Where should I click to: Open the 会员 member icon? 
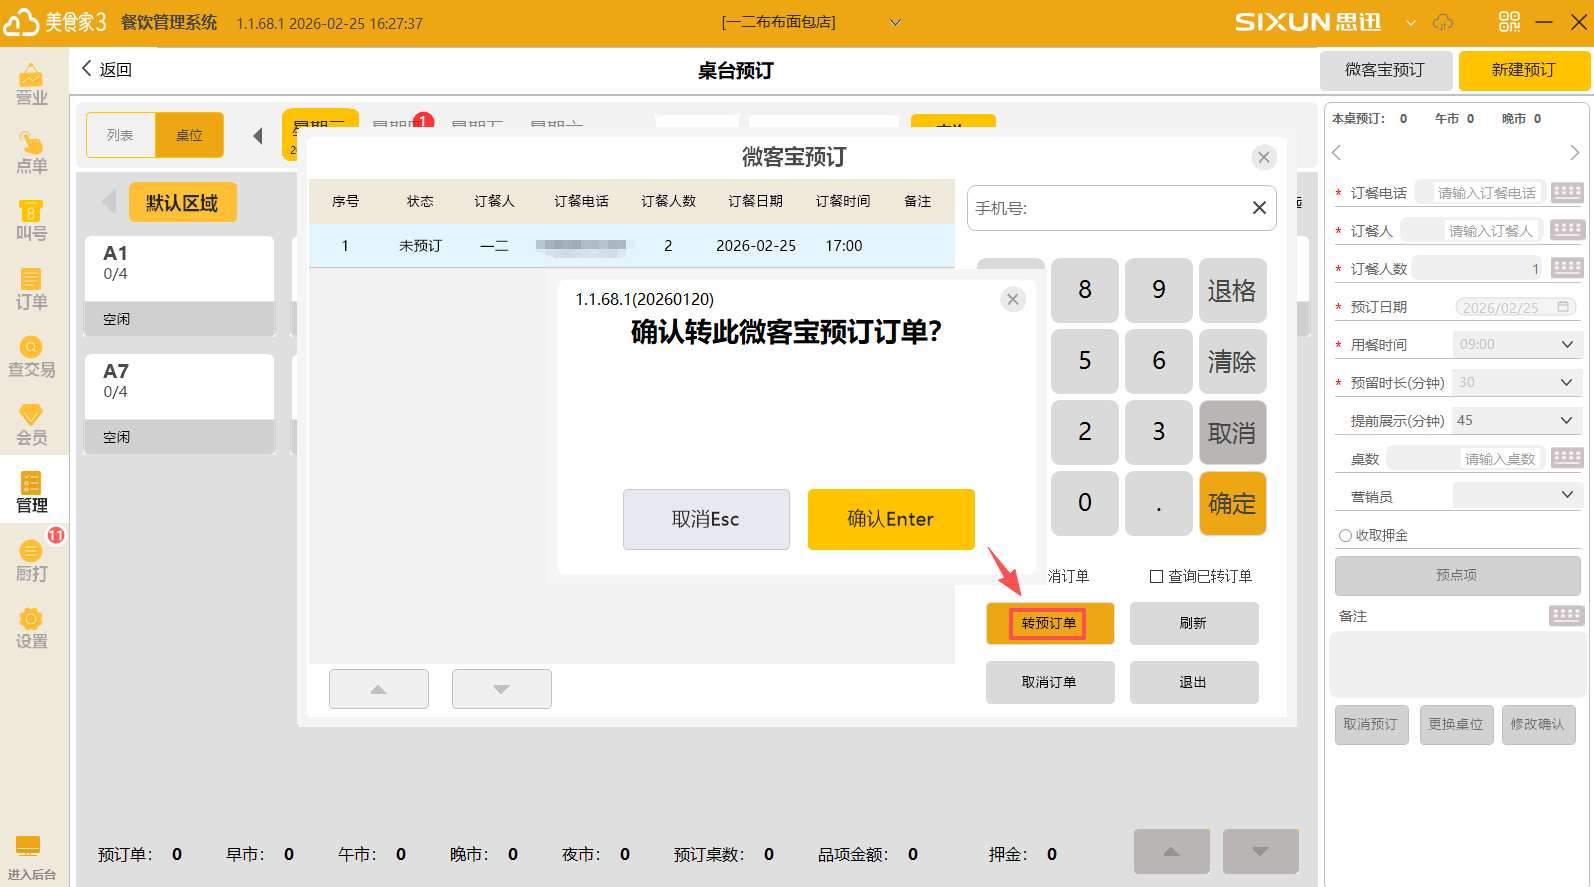pos(31,424)
